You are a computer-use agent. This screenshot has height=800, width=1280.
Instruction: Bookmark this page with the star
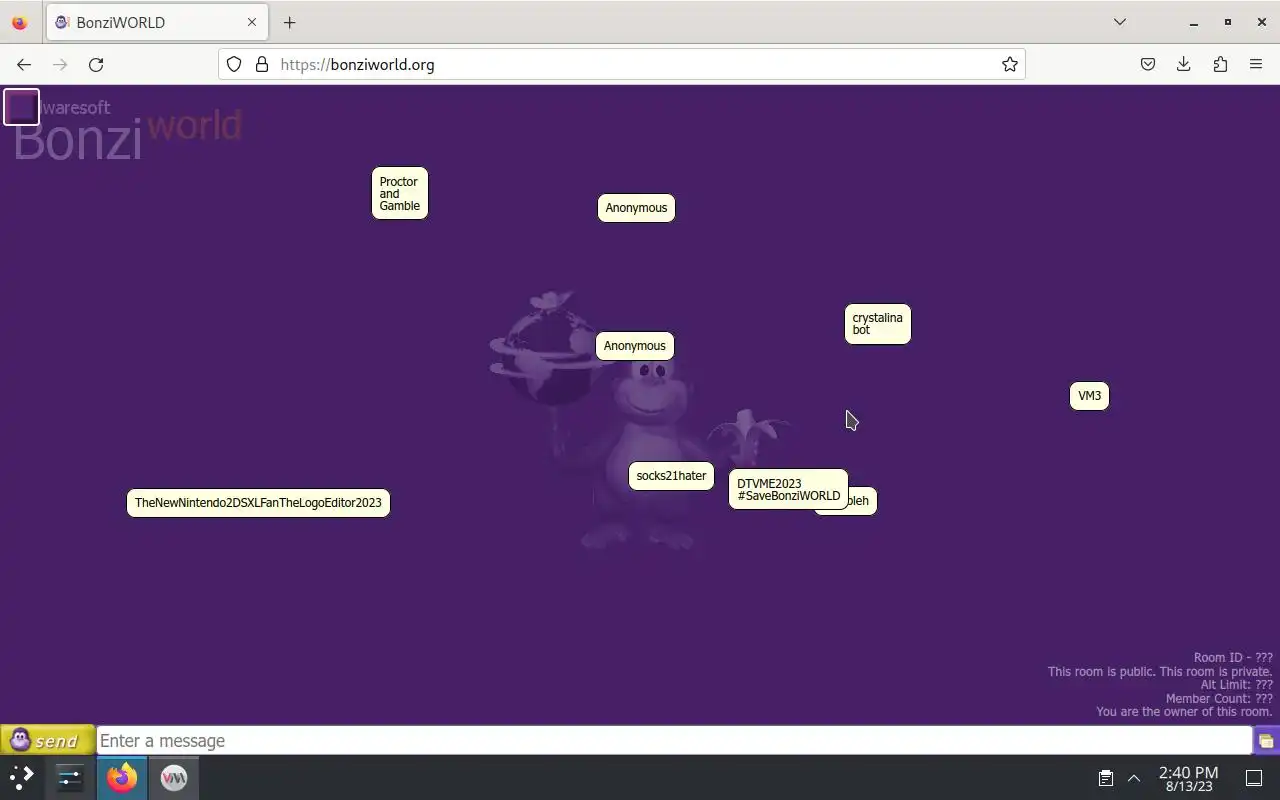click(1010, 64)
